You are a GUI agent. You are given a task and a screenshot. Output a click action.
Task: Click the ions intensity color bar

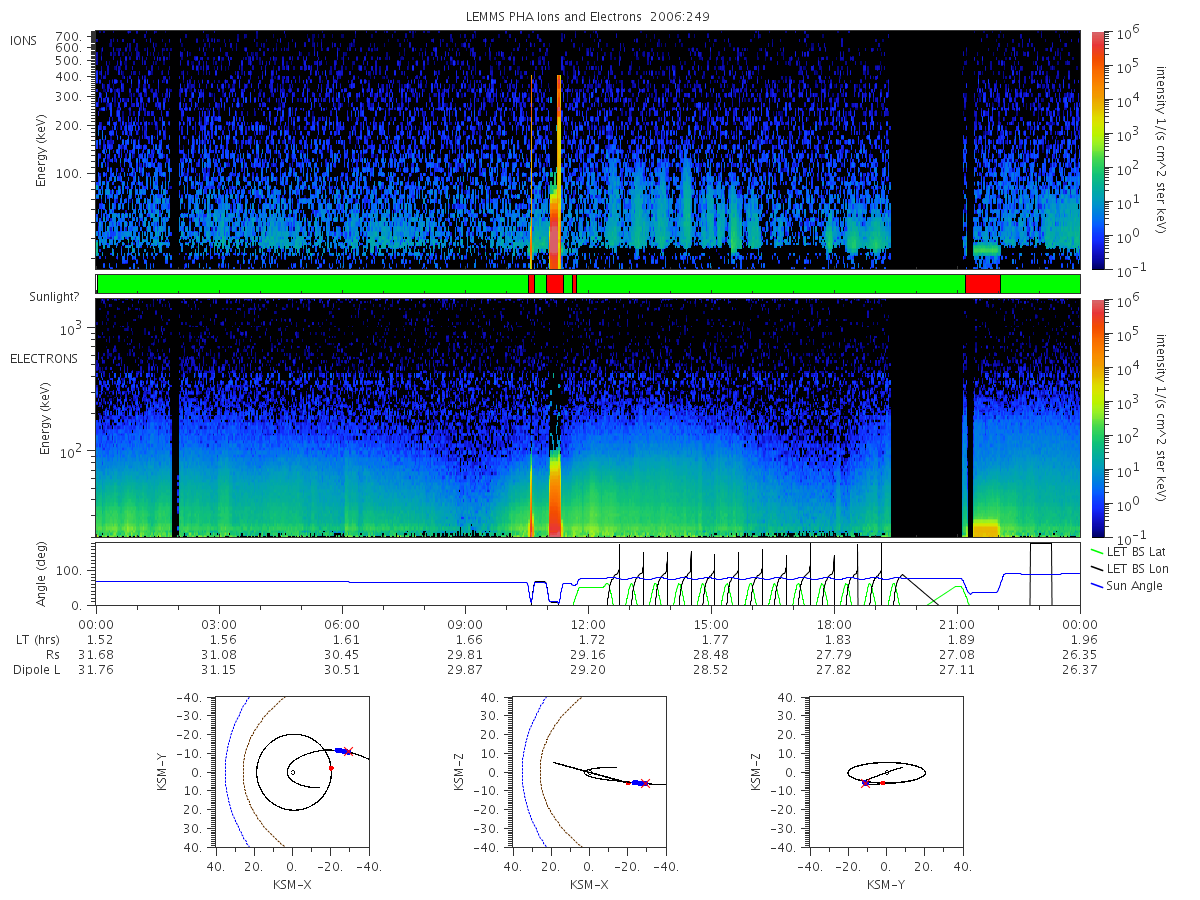pos(1097,150)
